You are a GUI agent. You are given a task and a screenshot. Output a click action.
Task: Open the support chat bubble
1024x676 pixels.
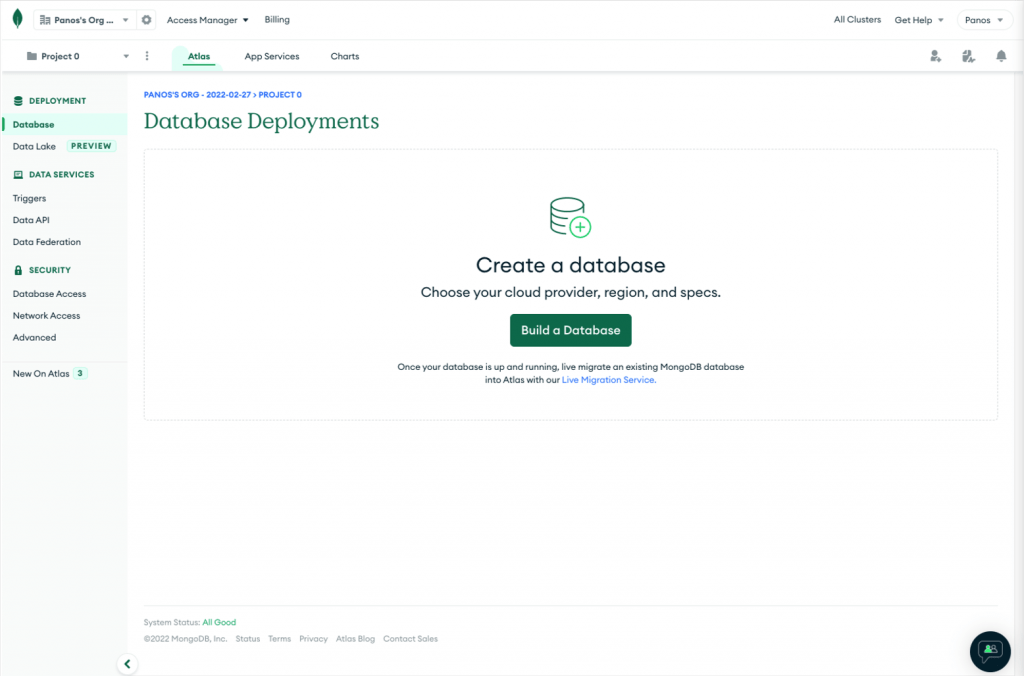[990, 651]
